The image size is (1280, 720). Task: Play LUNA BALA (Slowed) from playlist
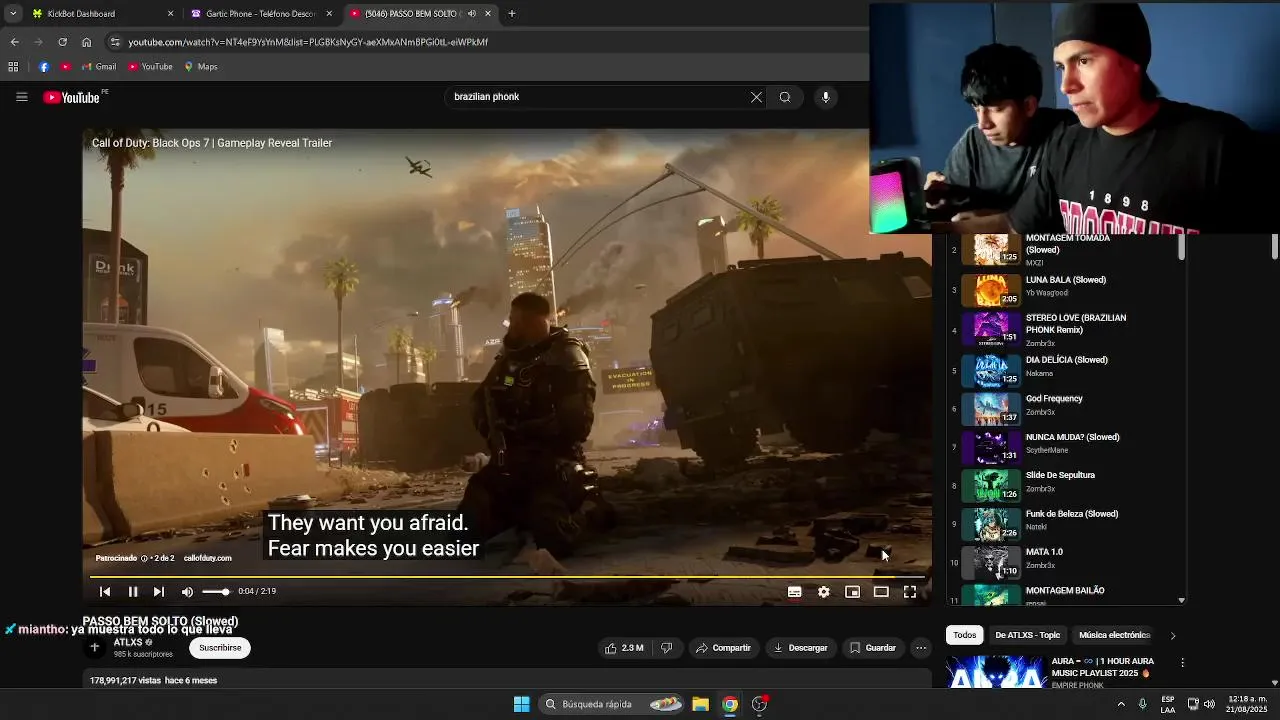pos(1065,289)
